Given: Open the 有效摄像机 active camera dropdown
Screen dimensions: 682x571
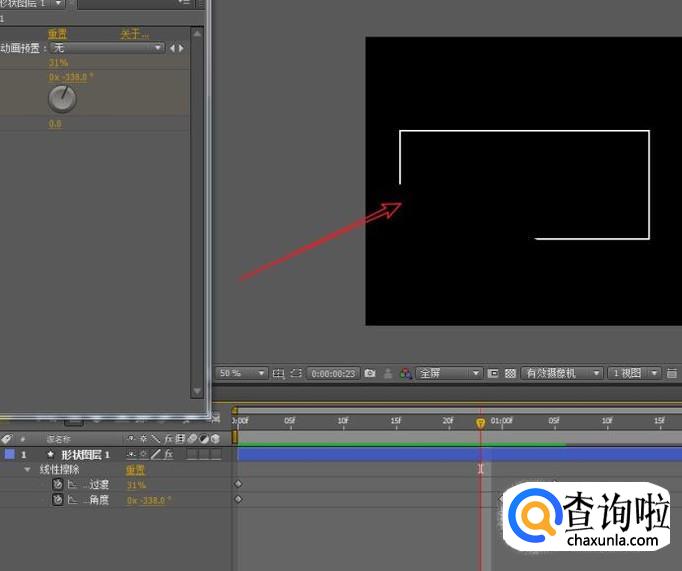Looking at the screenshot, I should coord(562,373).
